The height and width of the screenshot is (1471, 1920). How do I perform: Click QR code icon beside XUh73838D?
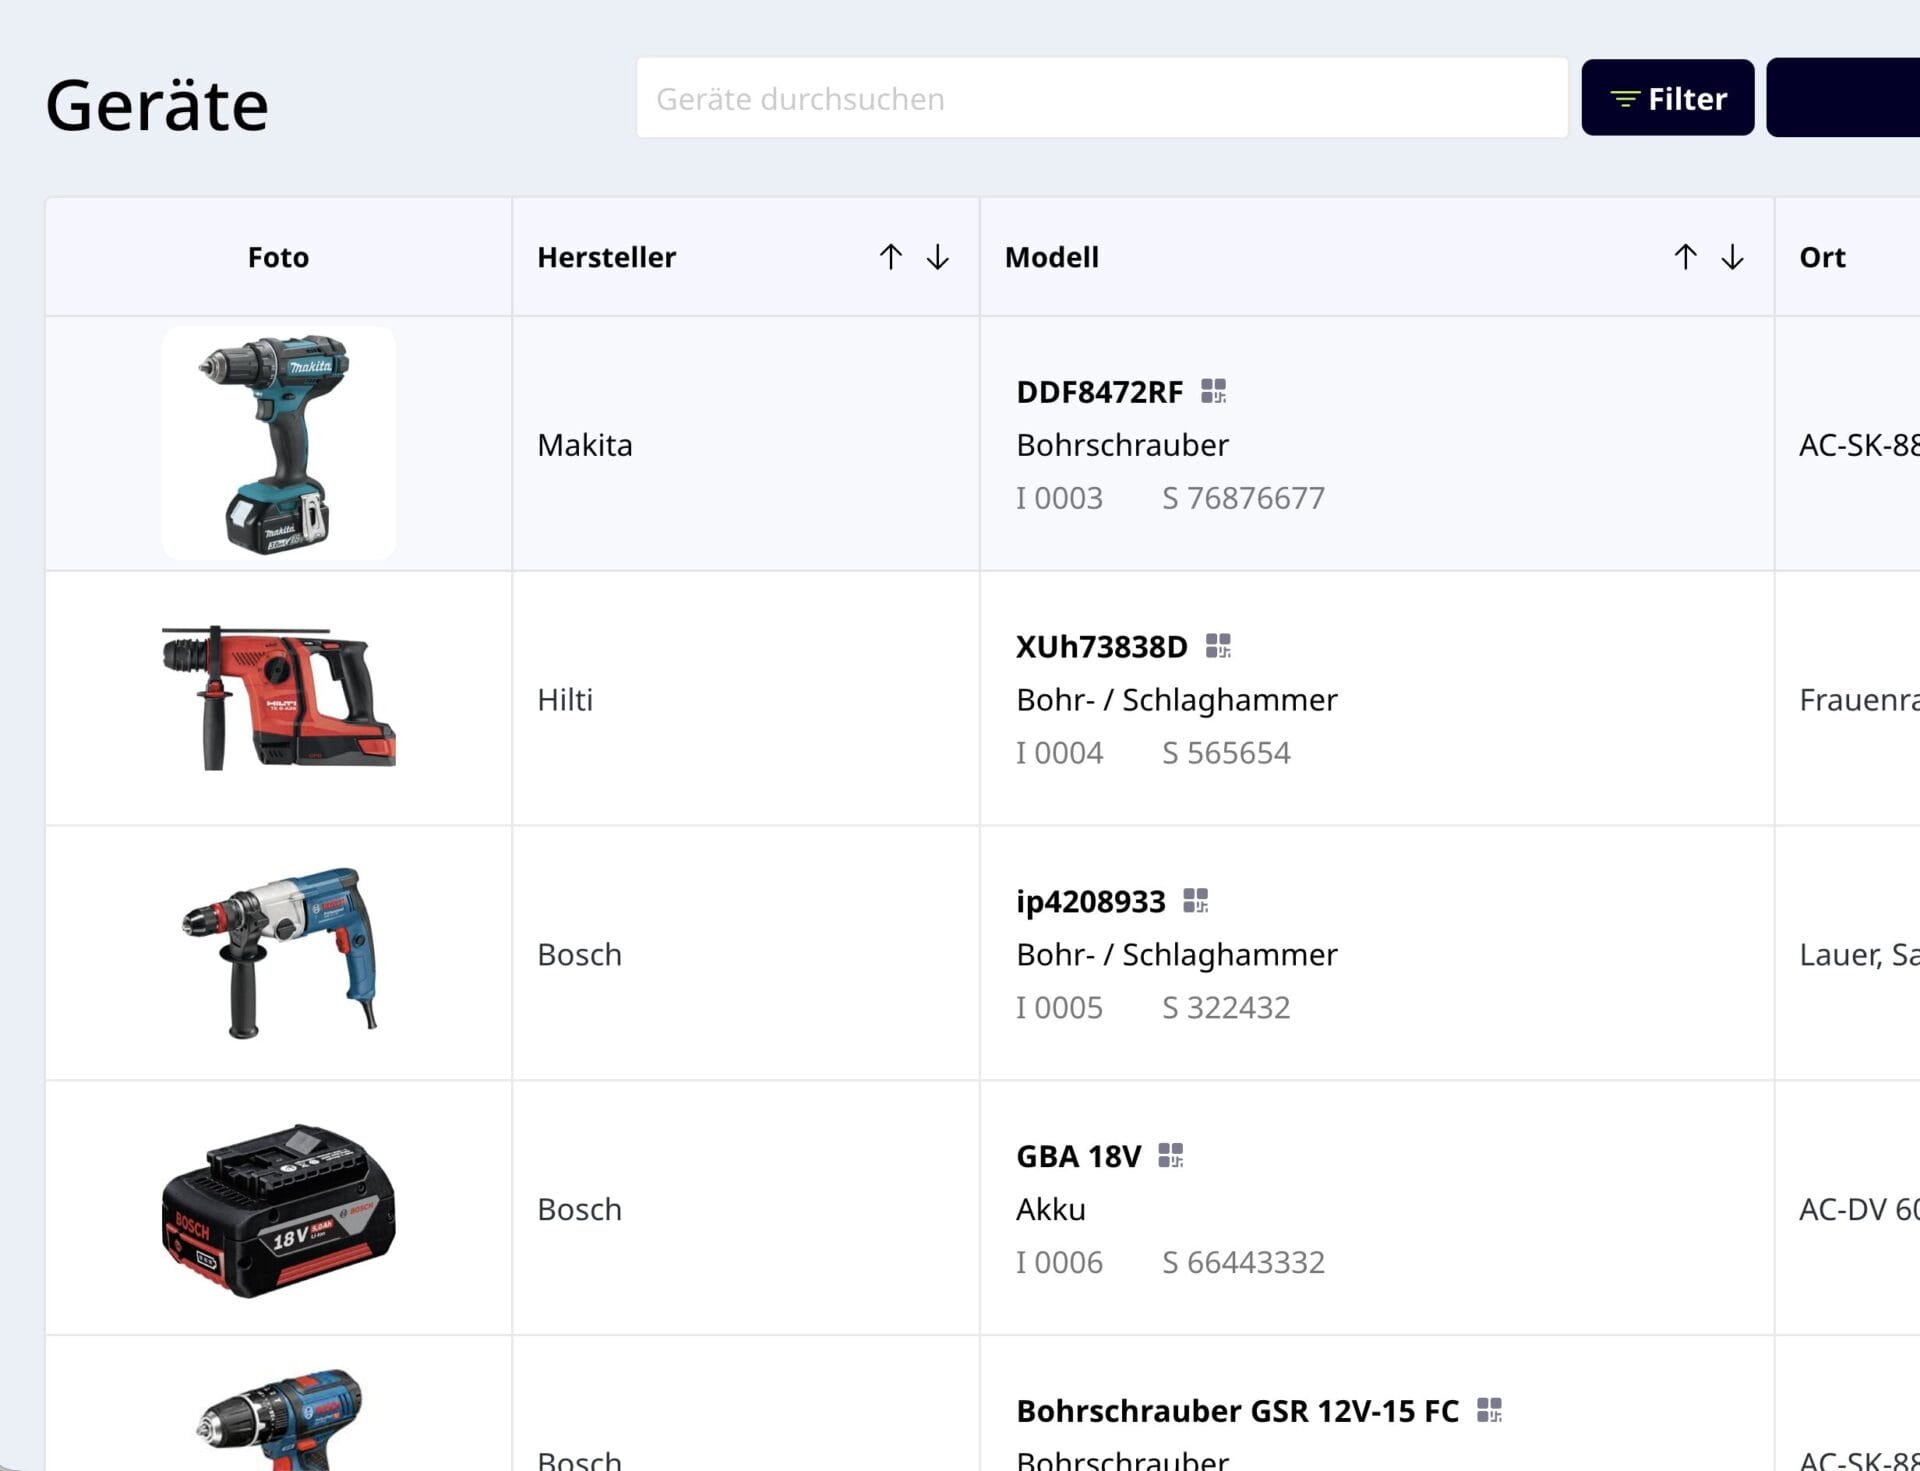(x=1218, y=646)
